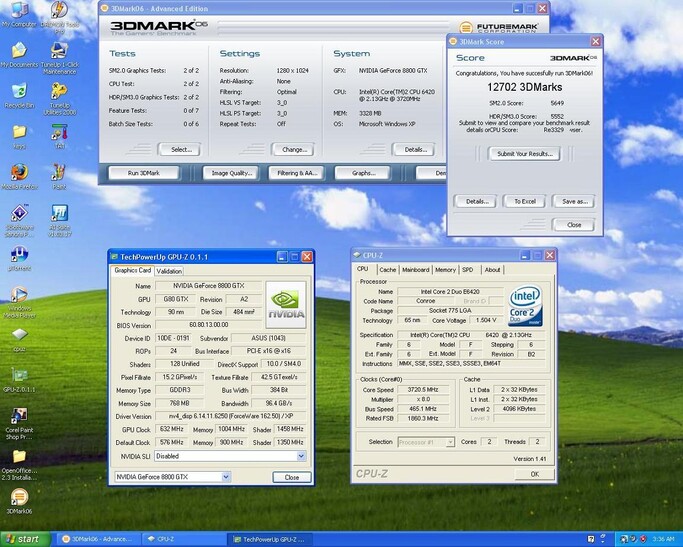Switch to CPU-Z taskbar button
This screenshot has height=547, width=683.
tap(184, 539)
